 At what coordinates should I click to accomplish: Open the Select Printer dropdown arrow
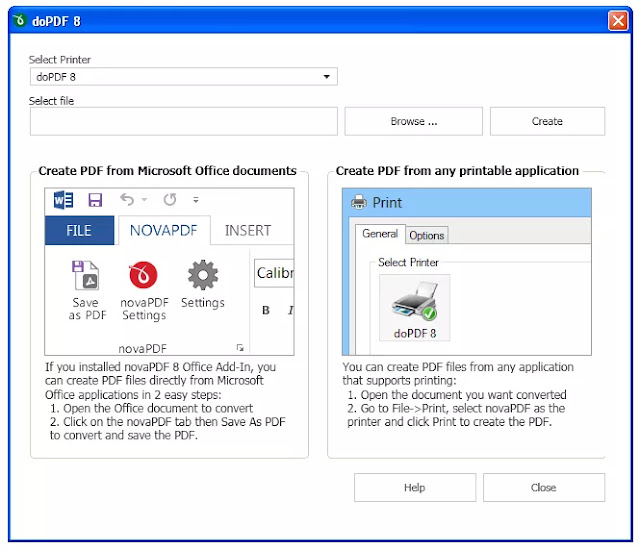click(327, 77)
